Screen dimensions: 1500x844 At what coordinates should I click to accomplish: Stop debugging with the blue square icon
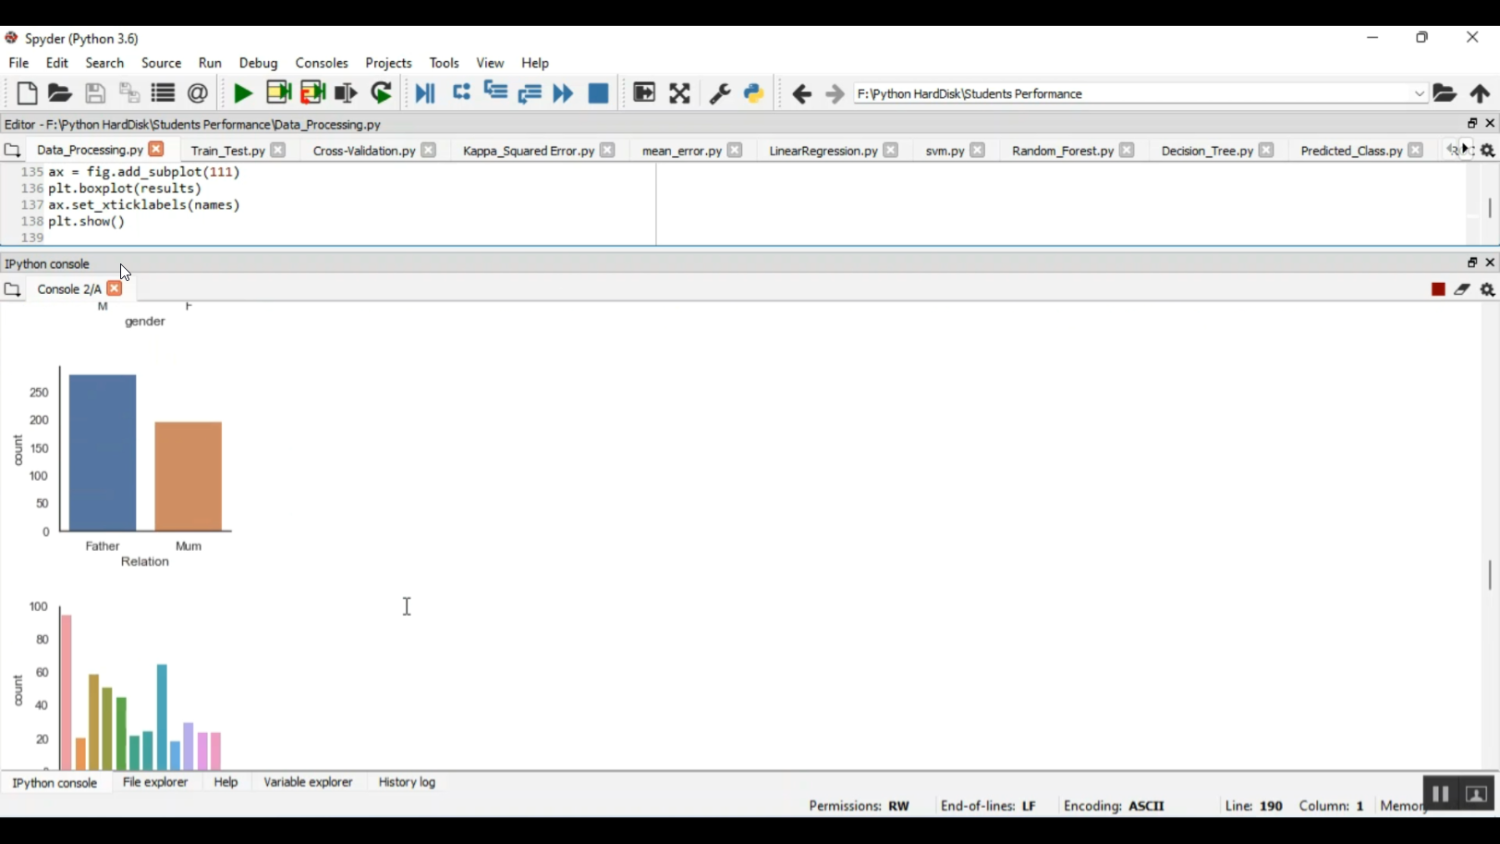pyautogui.click(x=598, y=93)
